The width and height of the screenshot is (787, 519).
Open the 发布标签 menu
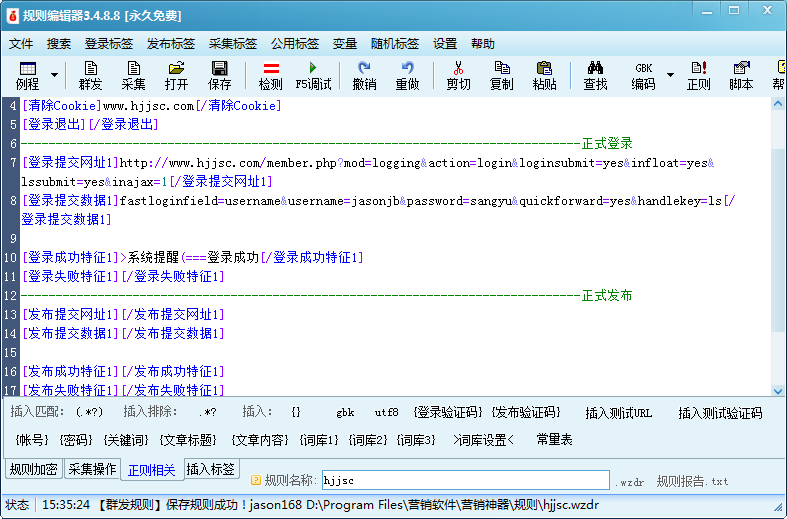pos(171,44)
